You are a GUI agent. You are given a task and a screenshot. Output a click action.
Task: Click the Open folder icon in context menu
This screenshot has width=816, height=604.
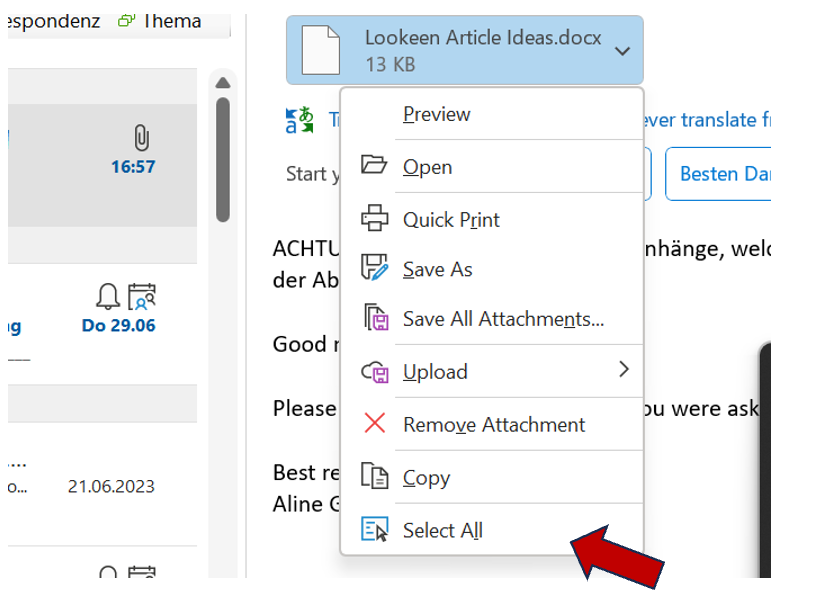point(374,166)
